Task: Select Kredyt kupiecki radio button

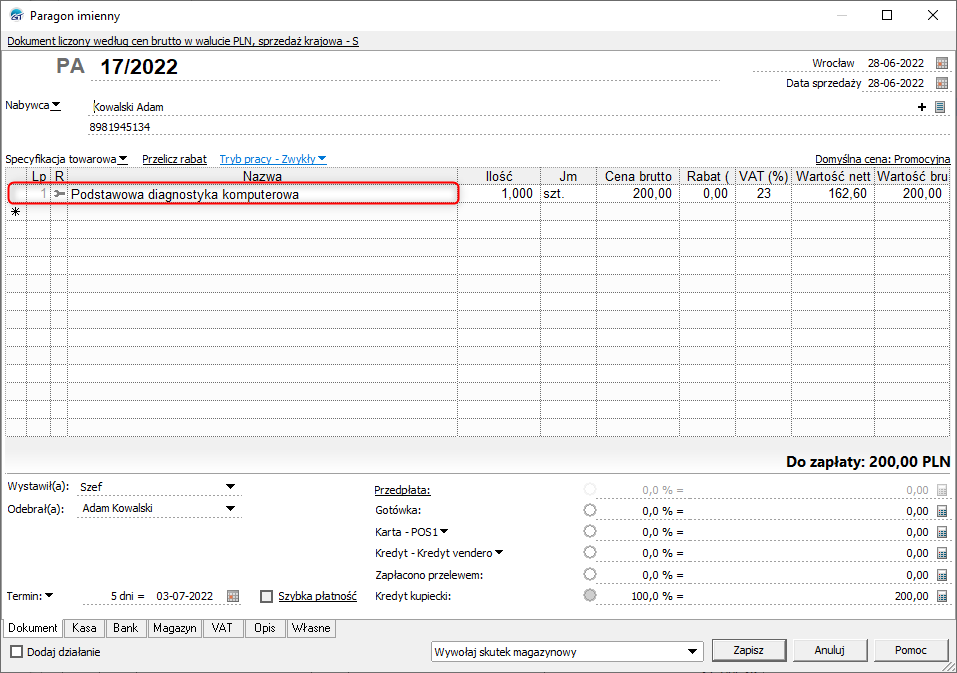Action: click(590, 595)
